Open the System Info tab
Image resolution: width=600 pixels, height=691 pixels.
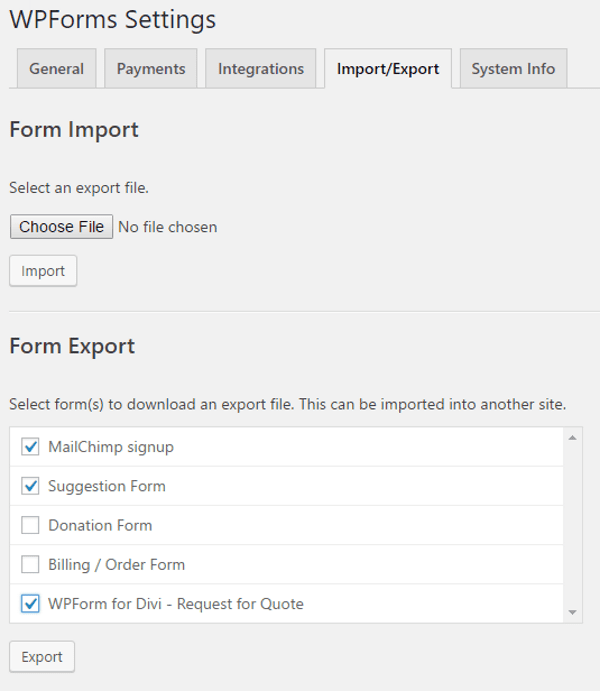click(x=513, y=69)
